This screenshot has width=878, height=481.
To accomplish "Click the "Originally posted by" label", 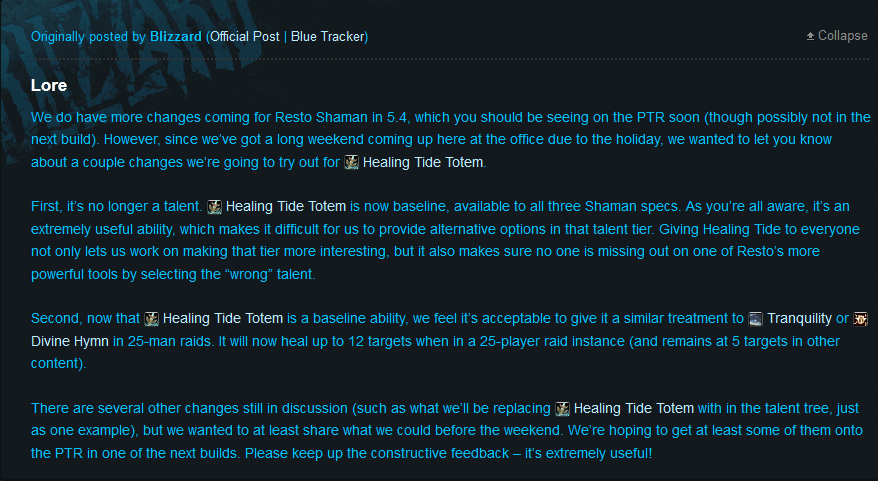I will pyautogui.click(x=88, y=37).
